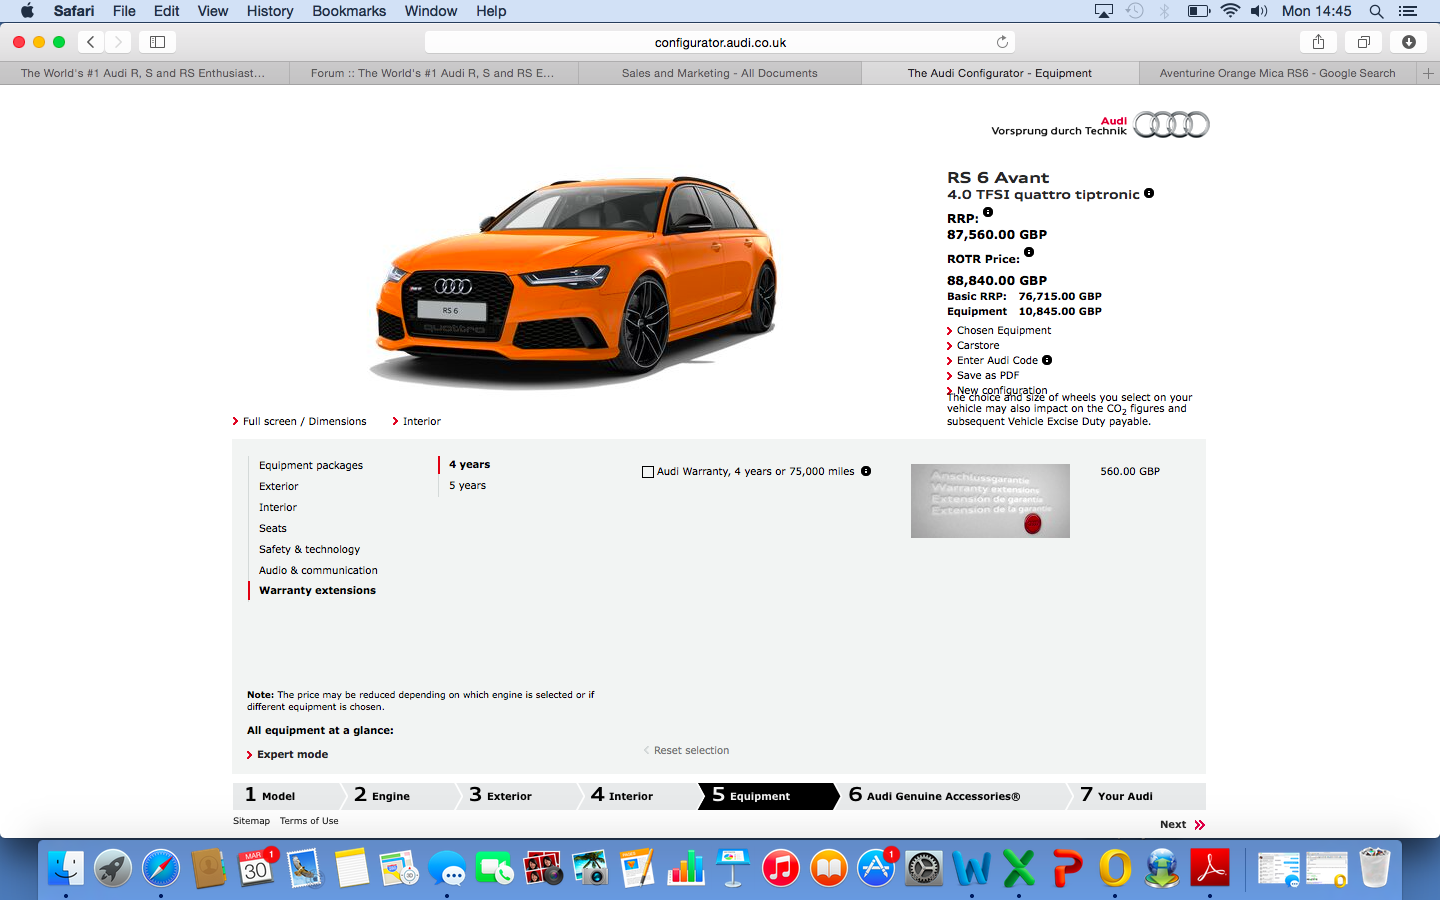
Task: Click info icon next to Enter Audi Code
Action: 1047,360
